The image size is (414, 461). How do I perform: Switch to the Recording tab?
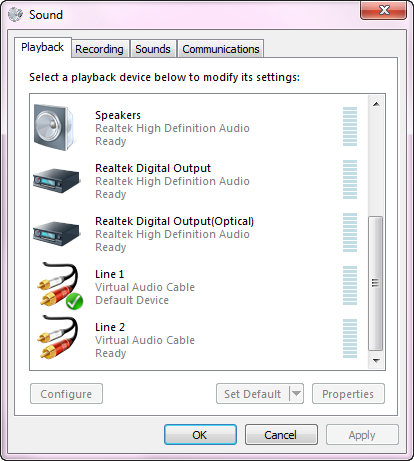click(99, 49)
